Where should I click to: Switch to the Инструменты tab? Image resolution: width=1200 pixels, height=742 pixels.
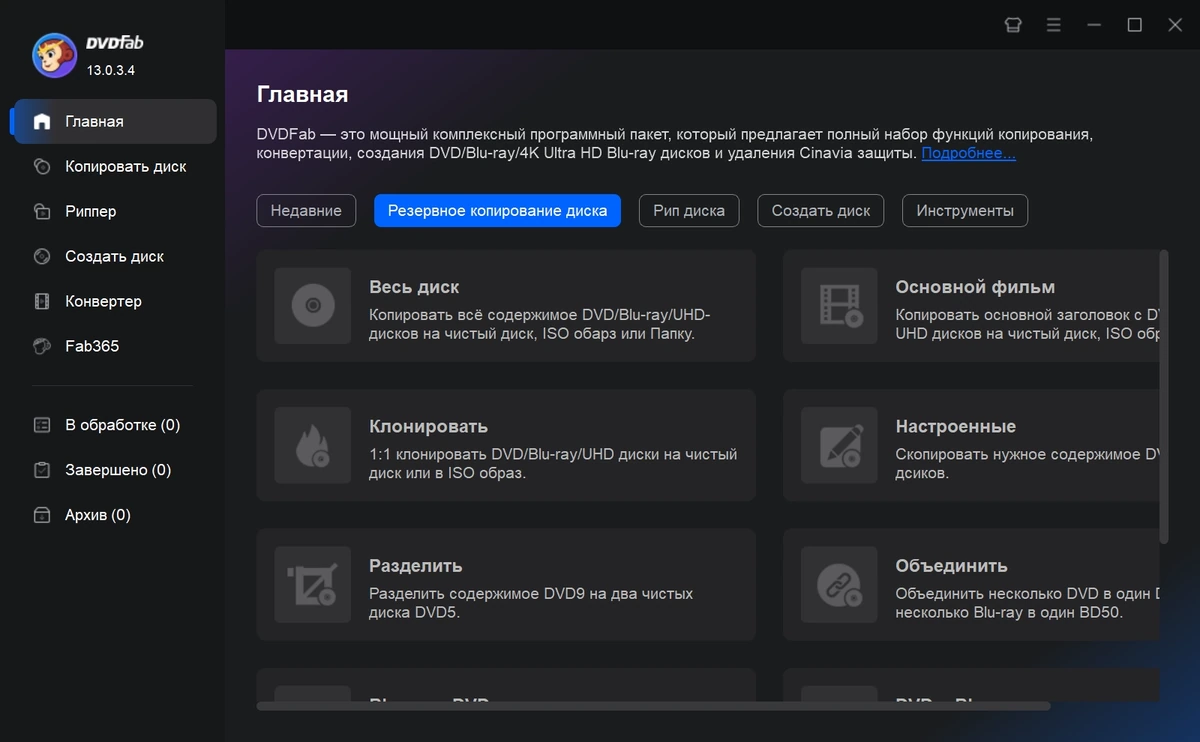pos(965,211)
